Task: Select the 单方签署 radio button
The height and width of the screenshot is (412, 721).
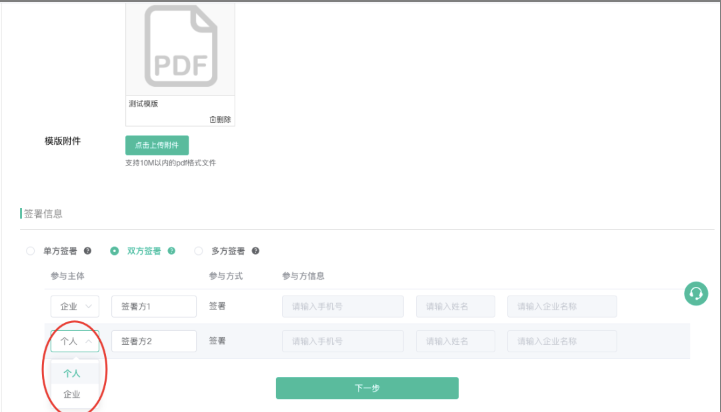Action: 30,251
